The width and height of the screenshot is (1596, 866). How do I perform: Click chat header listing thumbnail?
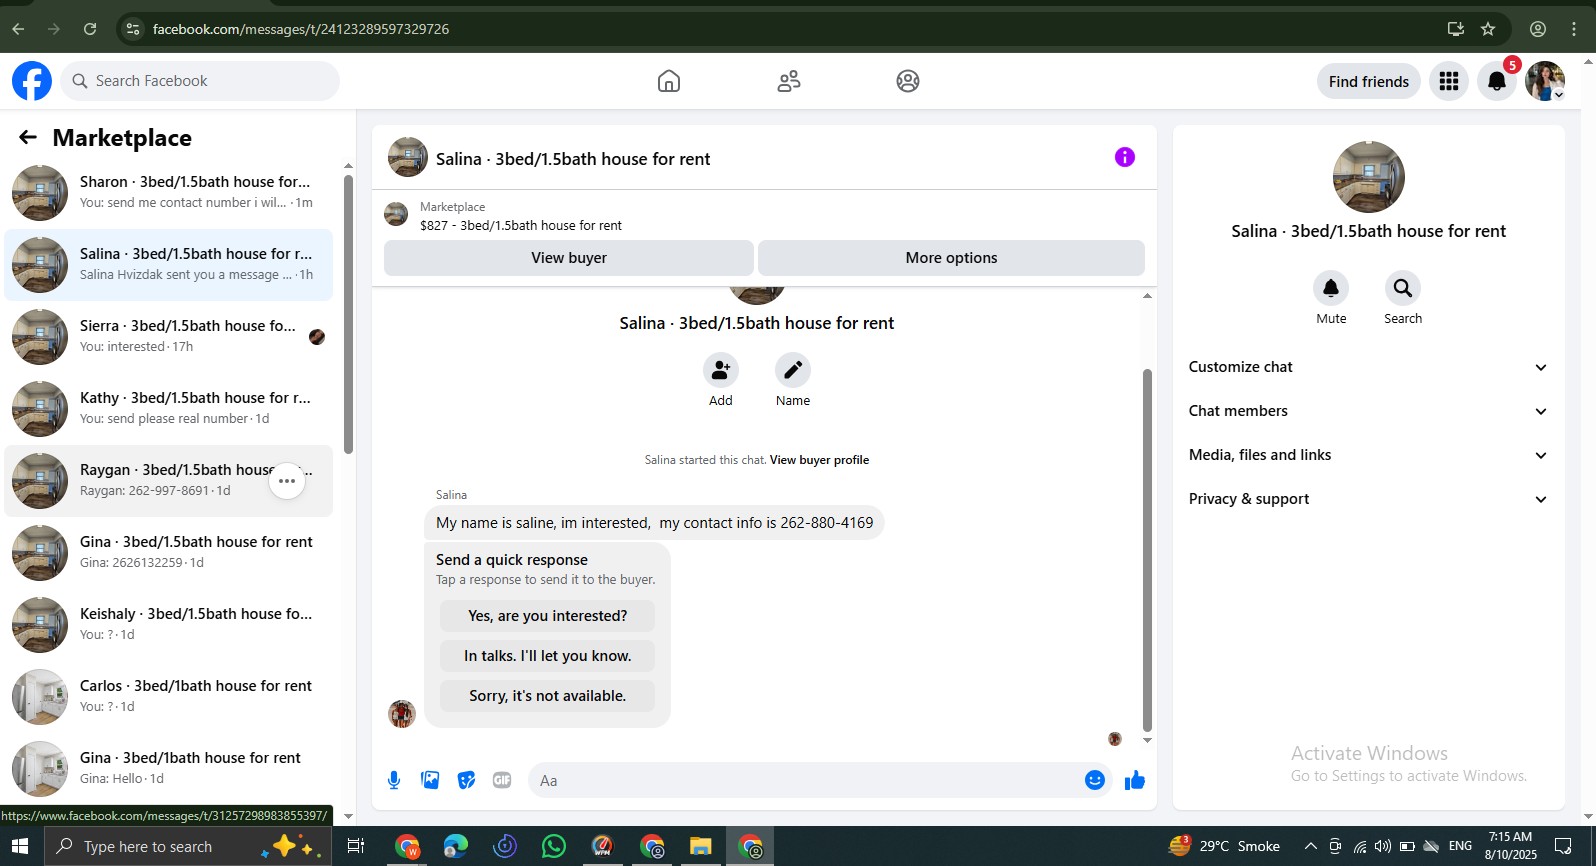[x=408, y=157]
